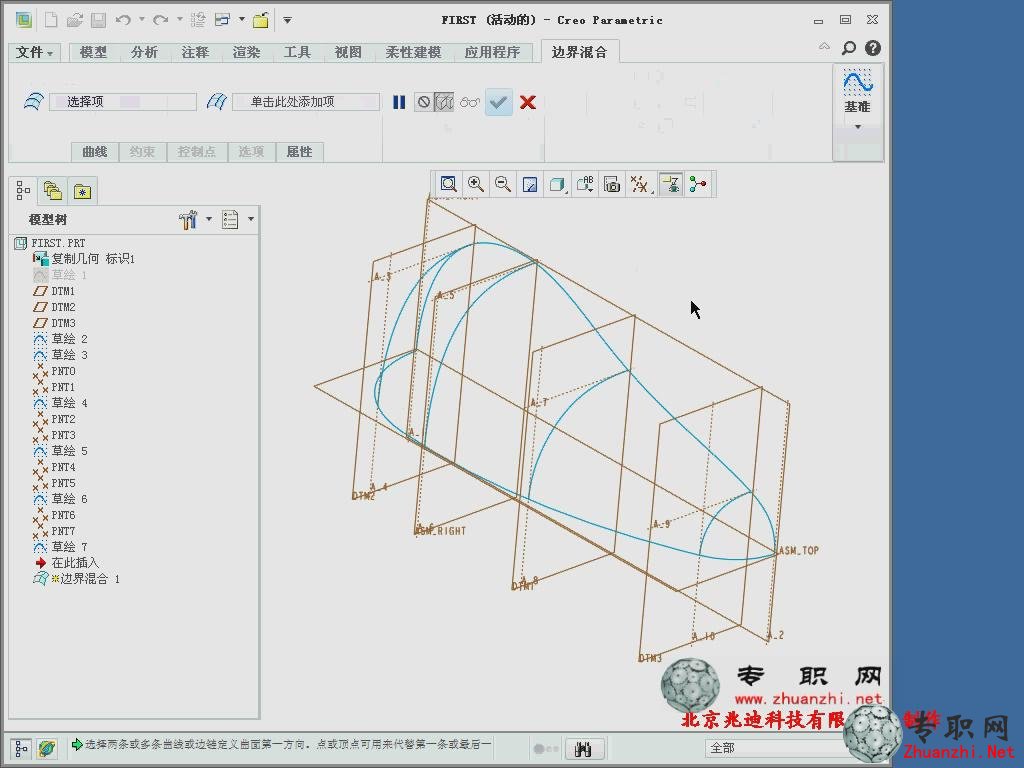The height and width of the screenshot is (768, 1024).
Task: Click the 单击此处添加项 second direction field
Action: point(306,102)
